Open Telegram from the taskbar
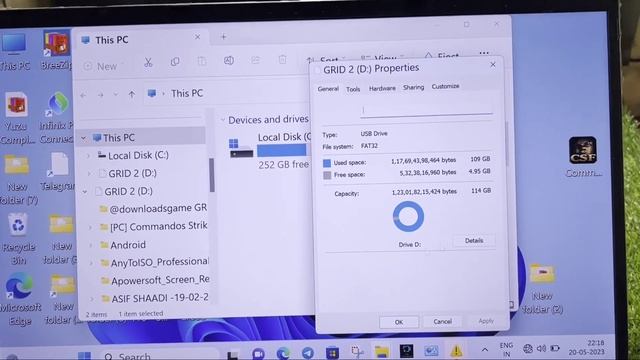640x360 pixels. point(308,352)
